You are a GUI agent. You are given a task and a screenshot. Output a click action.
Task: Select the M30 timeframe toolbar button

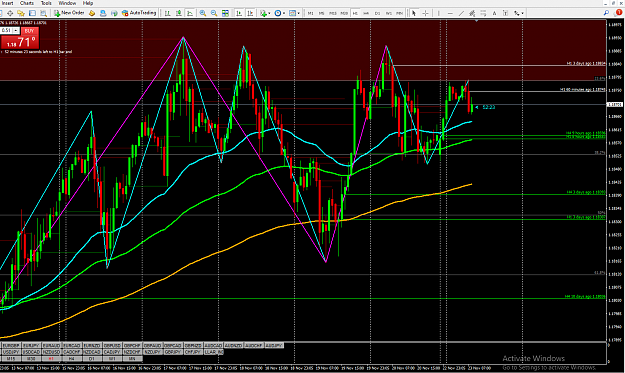[x=344, y=13]
